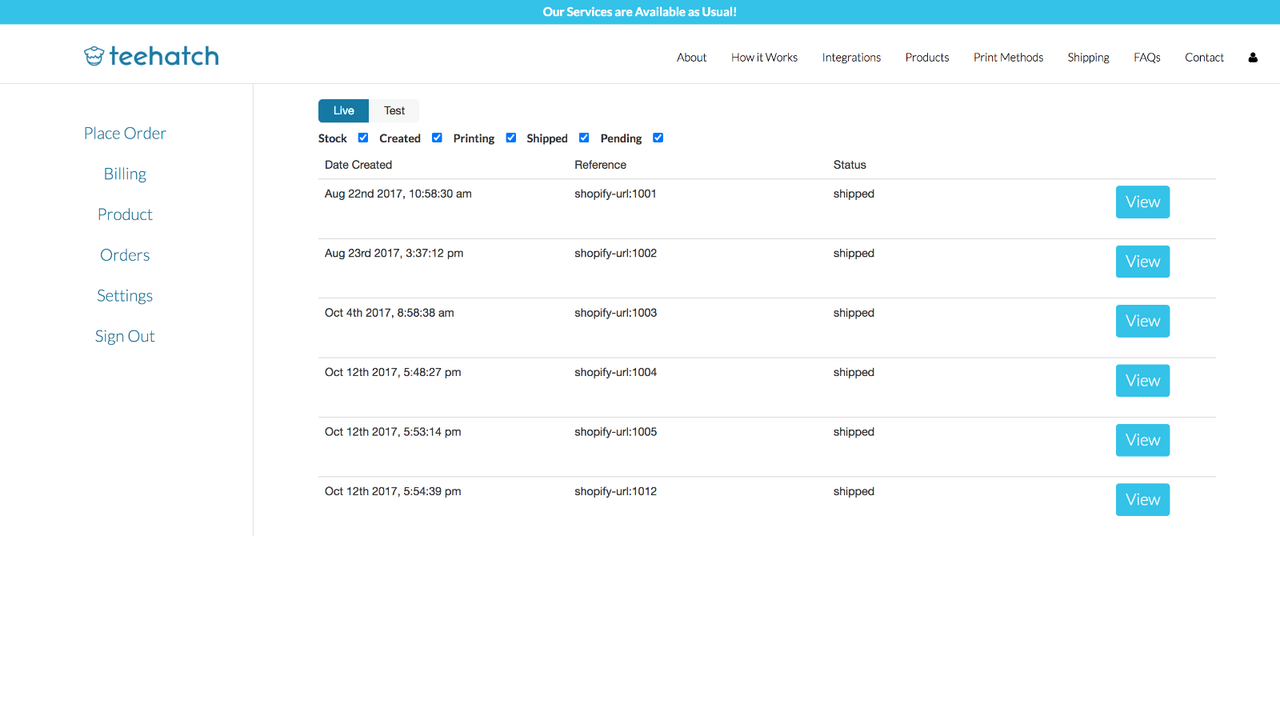The height and width of the screenshot is (720, 1280).
Task: Open the Settings page
Action: [124, 295]
